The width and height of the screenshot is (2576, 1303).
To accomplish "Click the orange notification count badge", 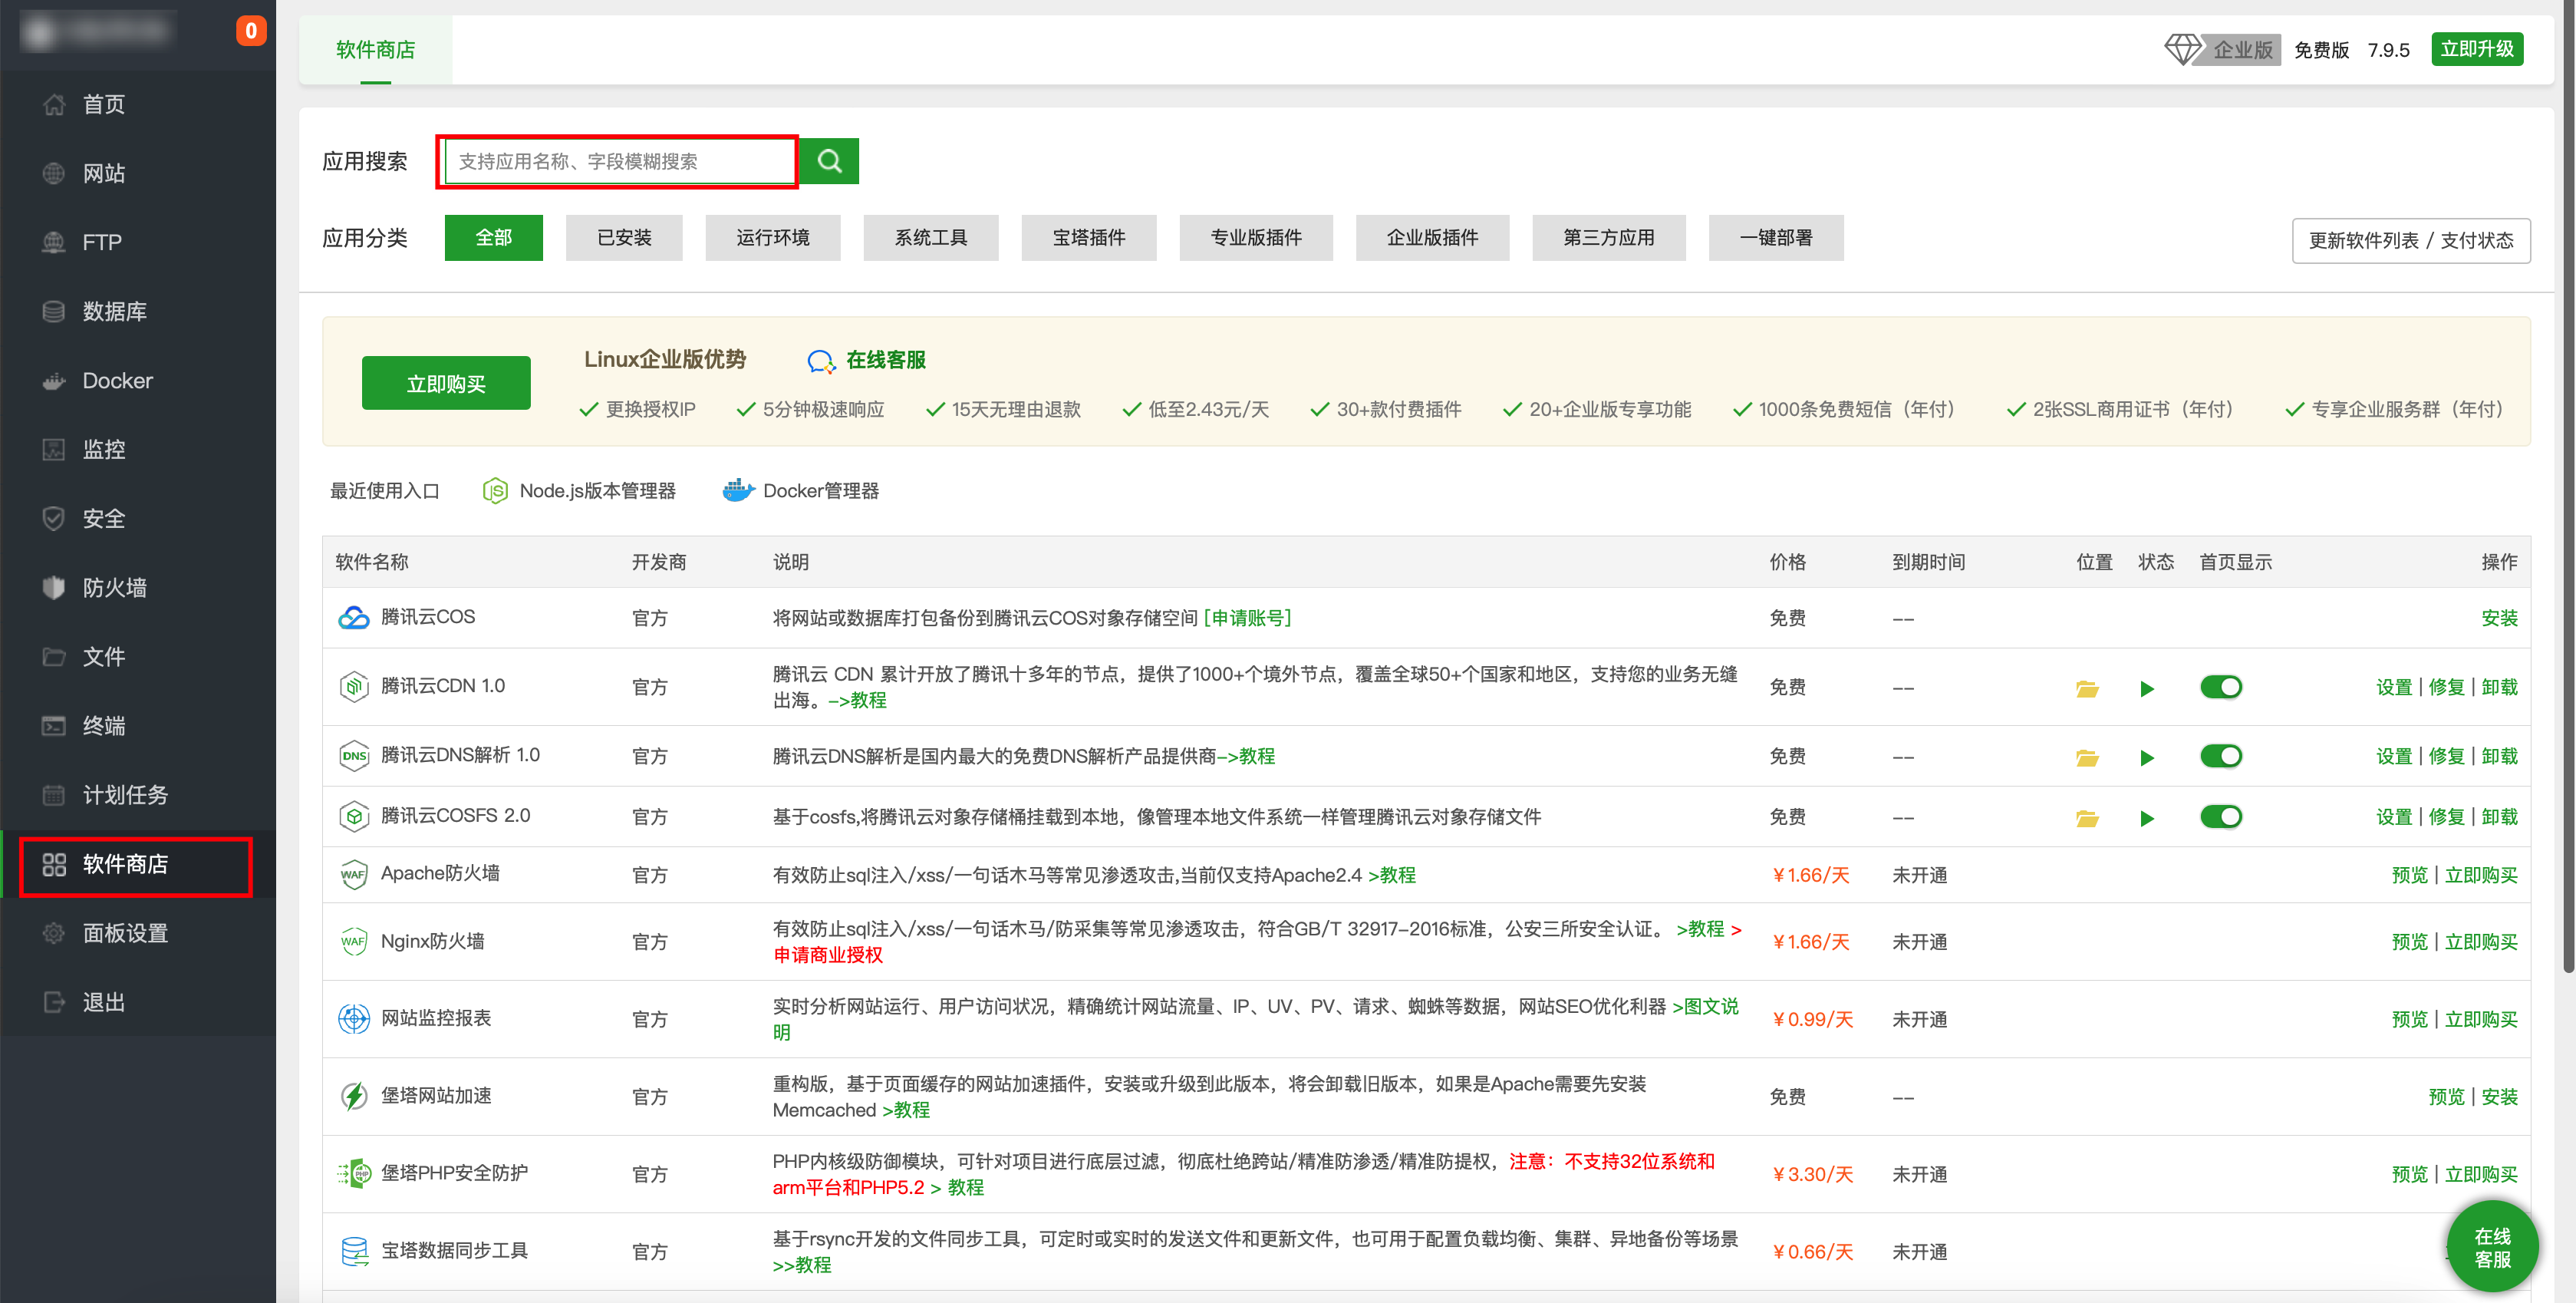I will tap(251, 31).
